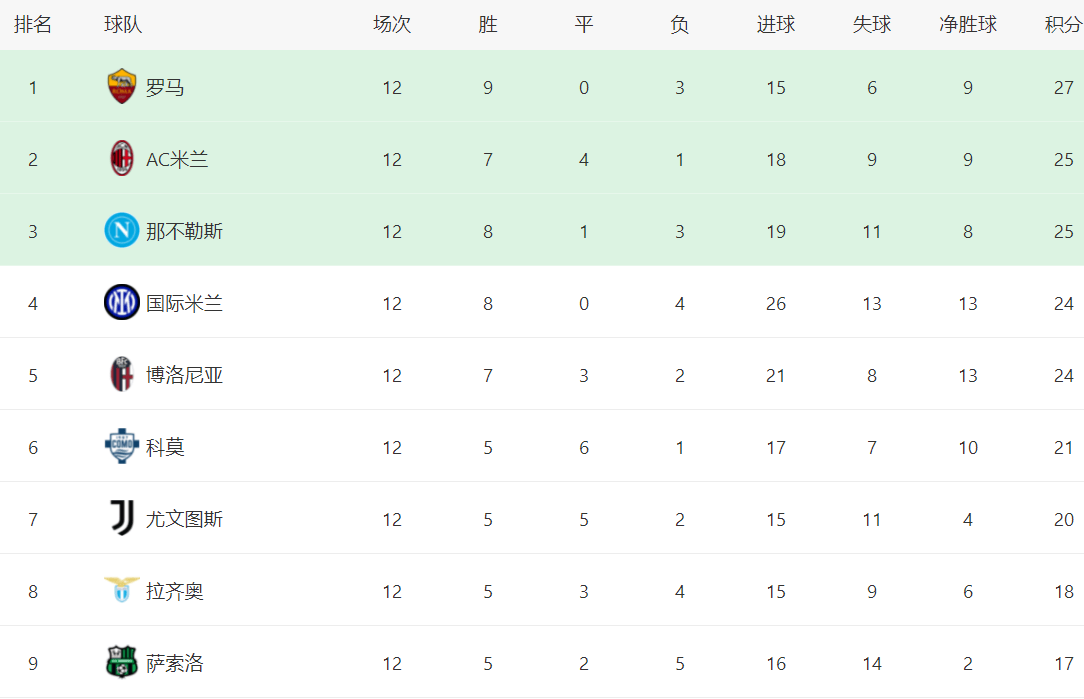The height and width of the screenshot is (699, 1084).
Task: Click the Sassuolo club crest
Action: pos(121,663)
